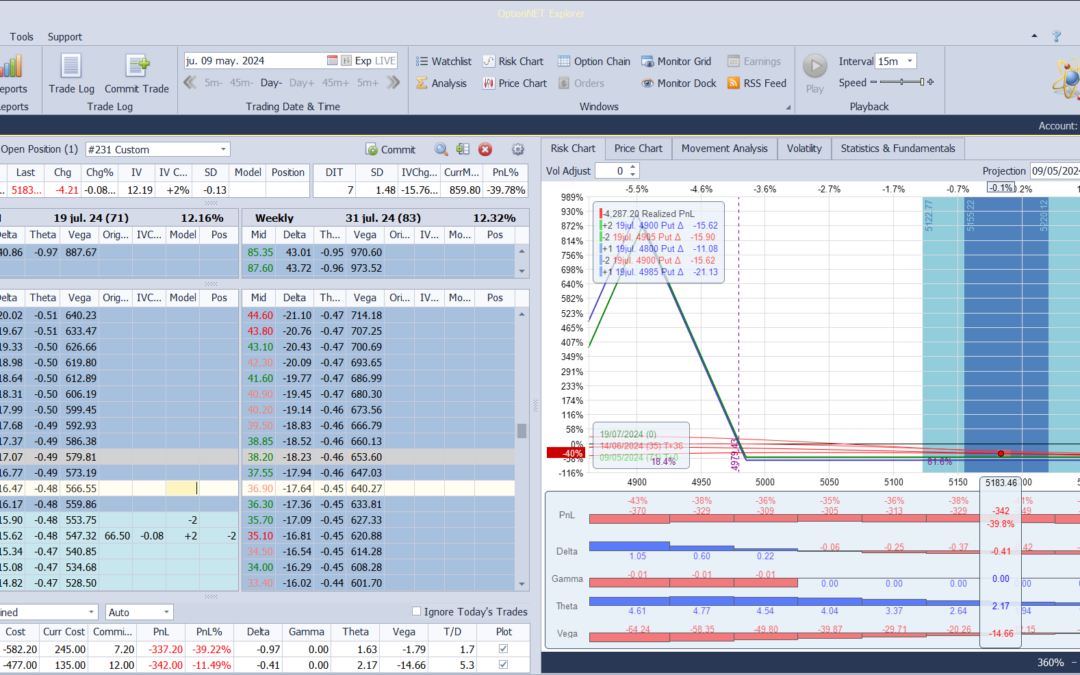Switch to the Volatility tab

click(x=804, y=148)
